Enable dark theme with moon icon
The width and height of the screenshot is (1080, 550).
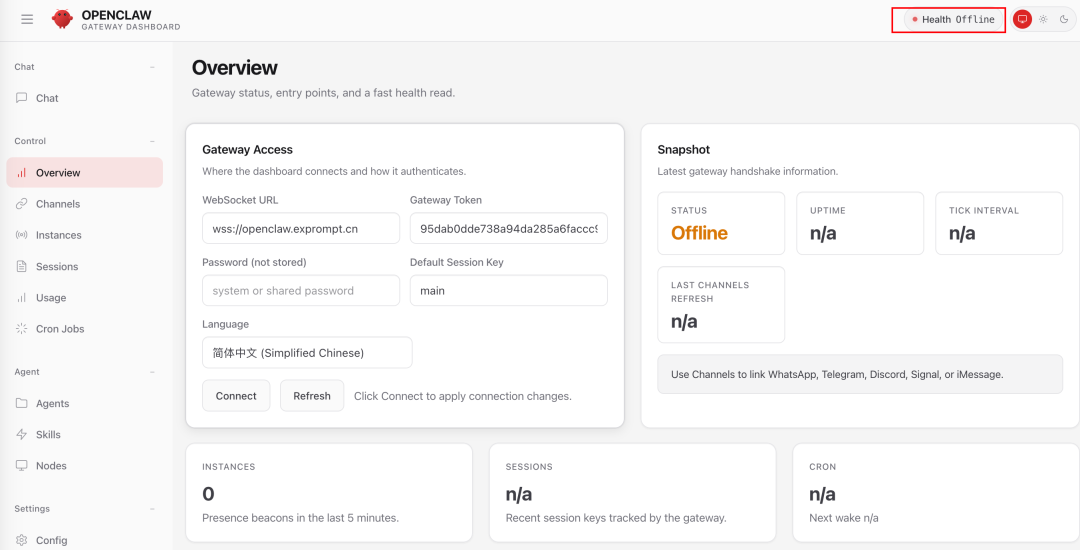(1064, 19)
